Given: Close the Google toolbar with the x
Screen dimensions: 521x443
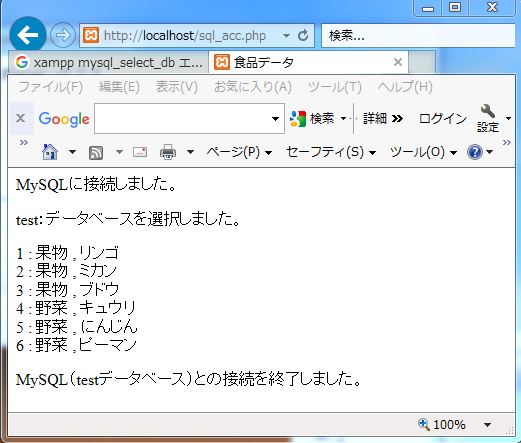Looking at the screenshot, I should pyautogui.click(x=21, y=118).
